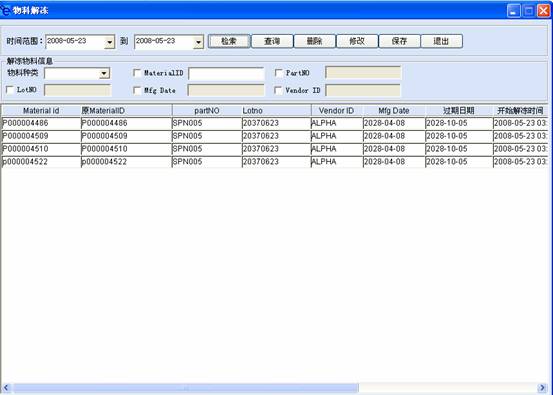The image size is (553, 395).
Task: Select Material id cell P000004486
Action: pyautogui.click(x=41, y=123)
